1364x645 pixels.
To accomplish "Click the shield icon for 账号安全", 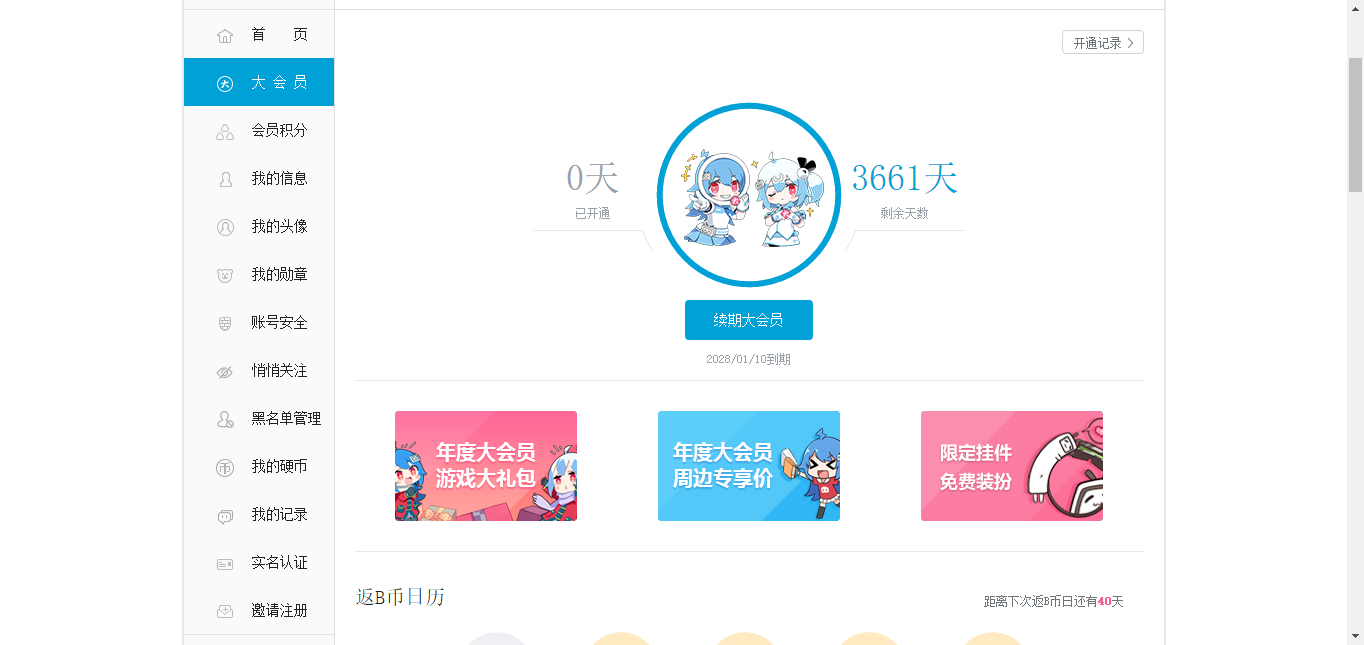I will click(x=225, y=323).
